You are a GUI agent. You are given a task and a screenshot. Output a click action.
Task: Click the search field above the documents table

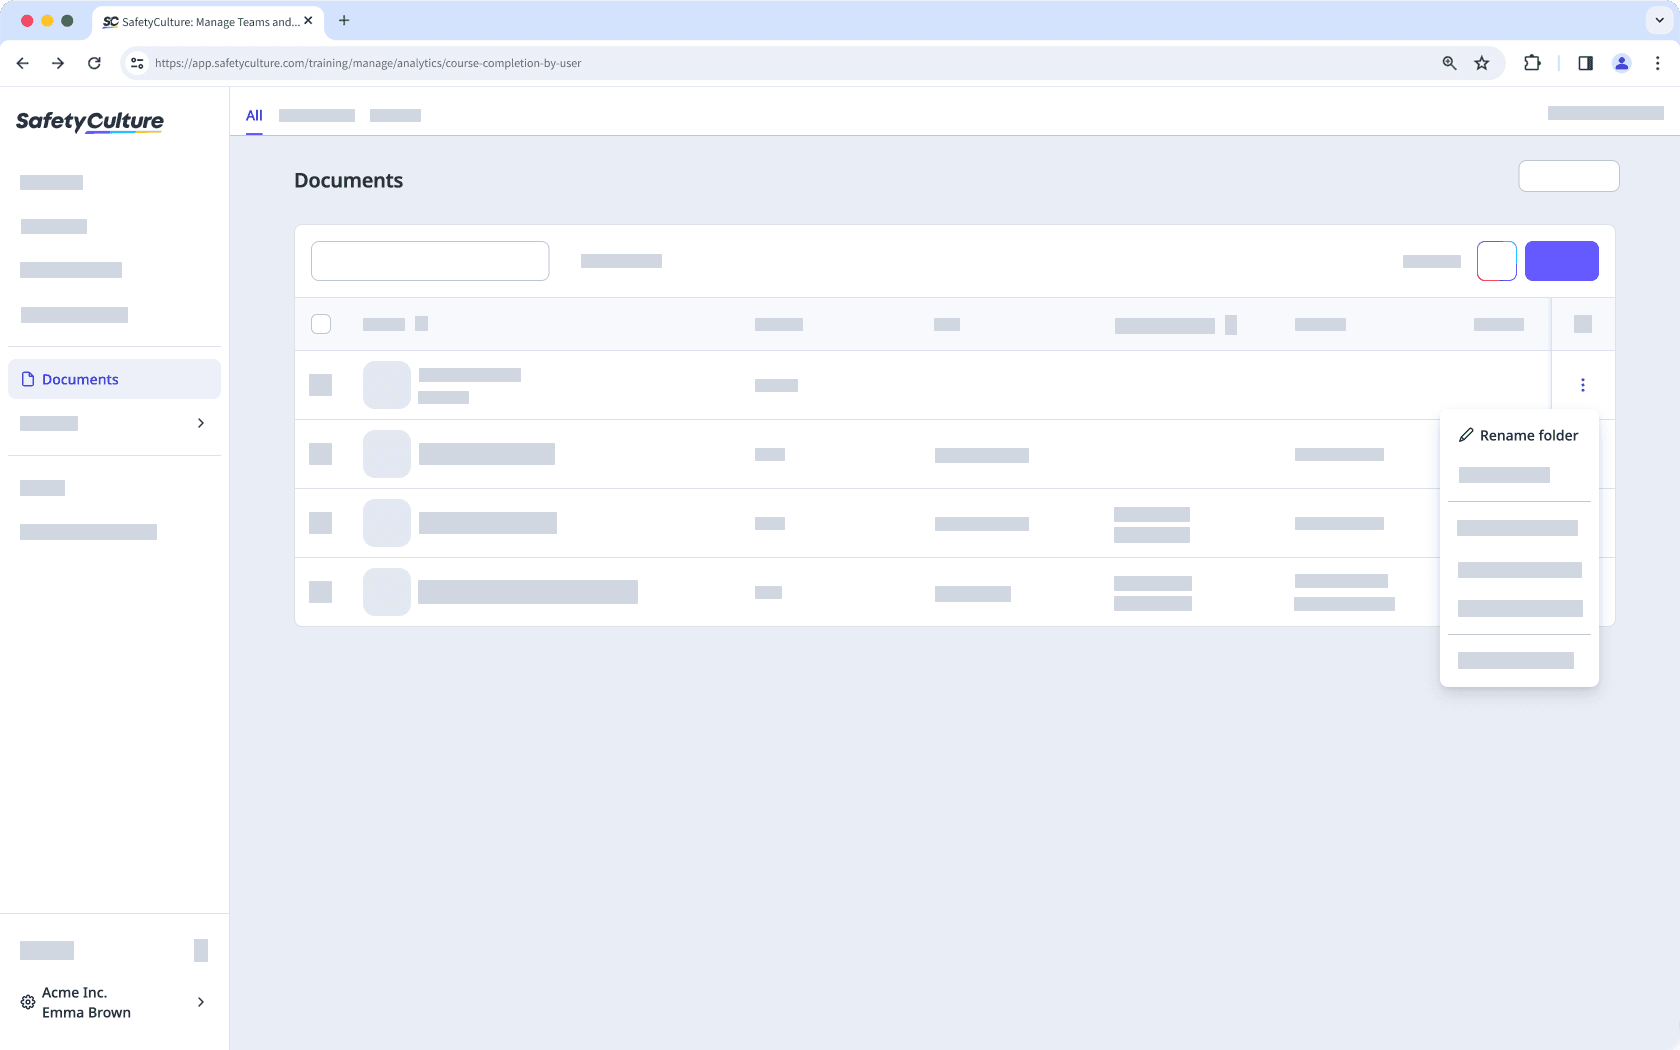click(429, 260)
